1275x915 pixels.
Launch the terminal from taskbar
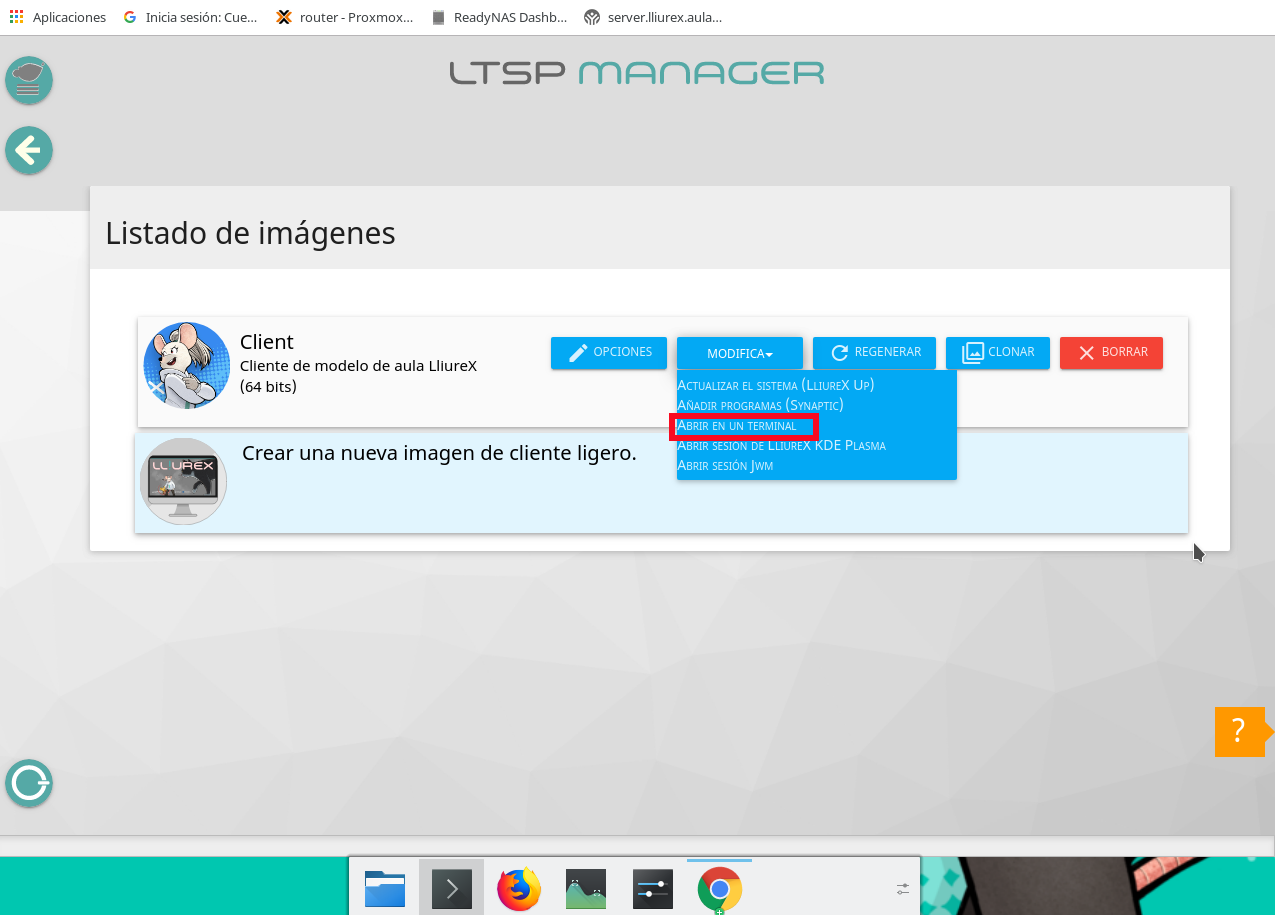[x=451, y=887]
